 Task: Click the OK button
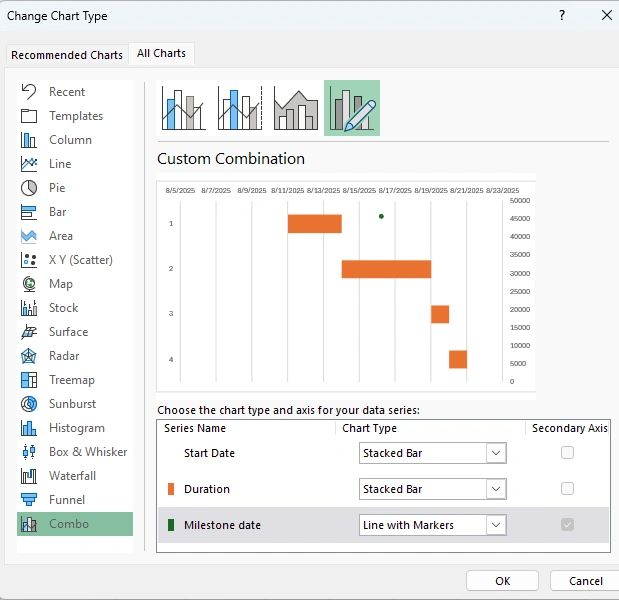pyautogui.click(x=502, y=581)
